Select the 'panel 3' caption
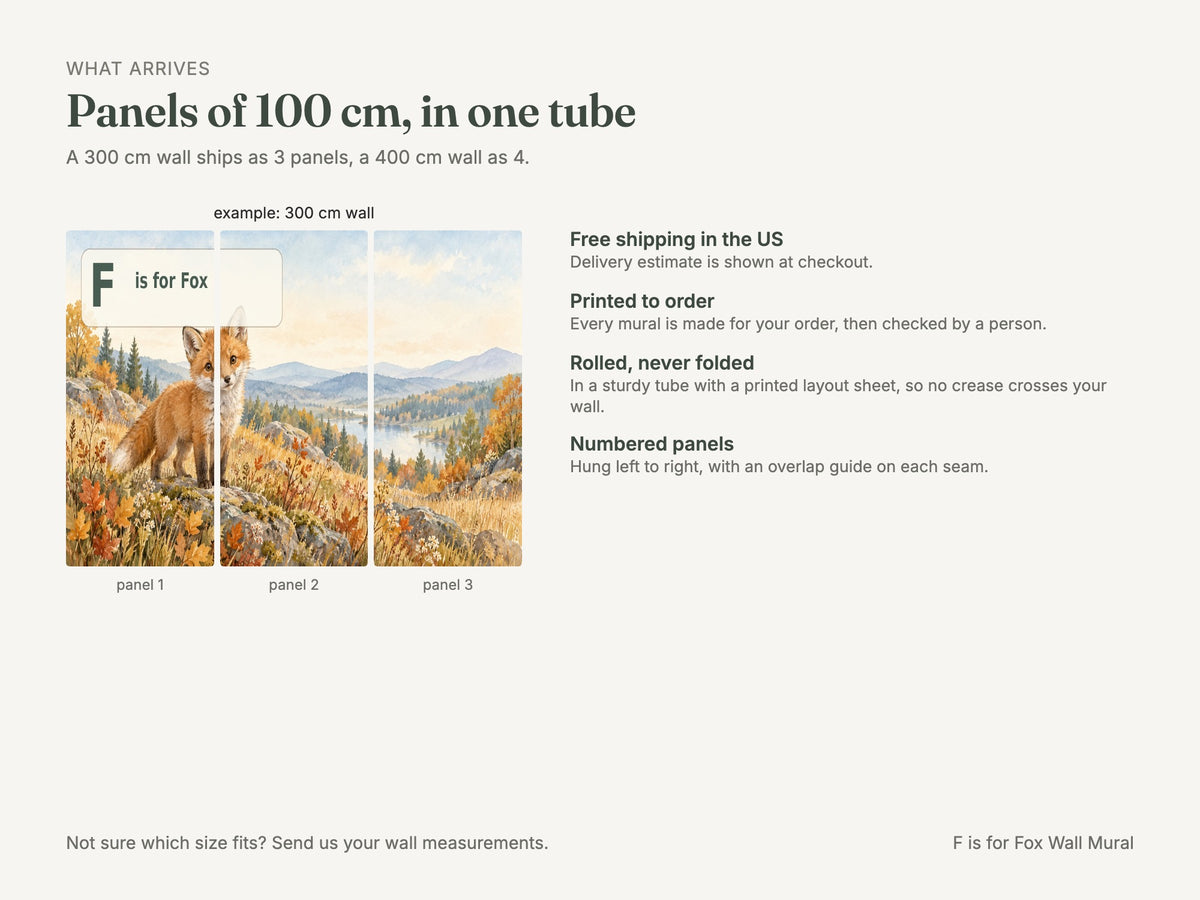This screenshot has width=1200, height=900. tap(448, 585)
